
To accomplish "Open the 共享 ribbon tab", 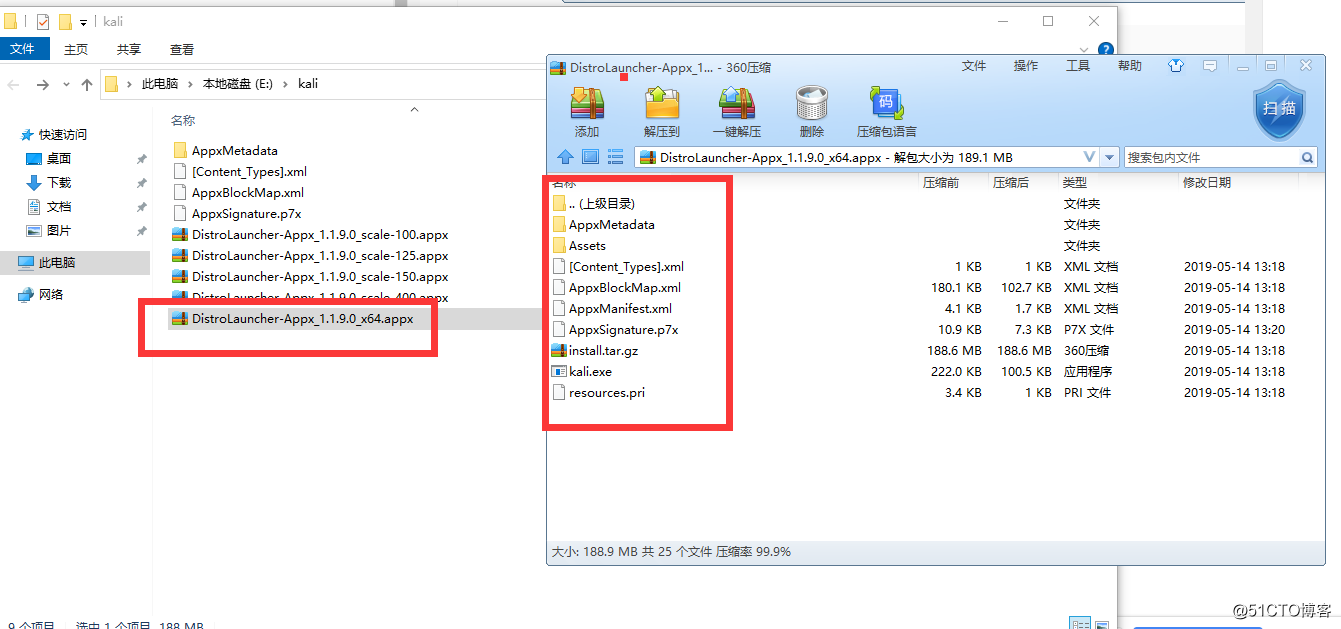I will coord(129,49).
